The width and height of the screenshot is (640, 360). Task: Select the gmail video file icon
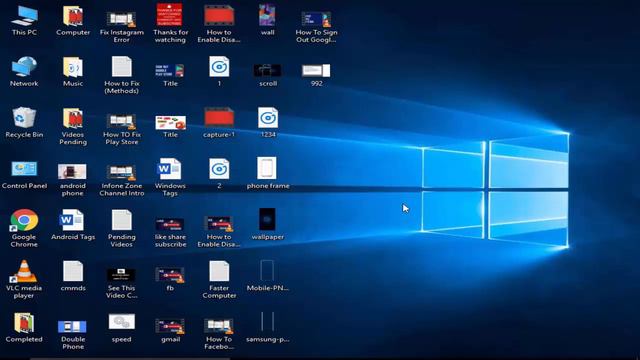click(170, 331)
